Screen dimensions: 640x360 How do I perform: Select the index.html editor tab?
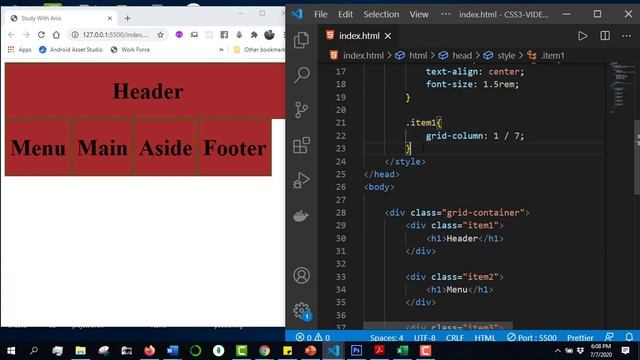359,36
